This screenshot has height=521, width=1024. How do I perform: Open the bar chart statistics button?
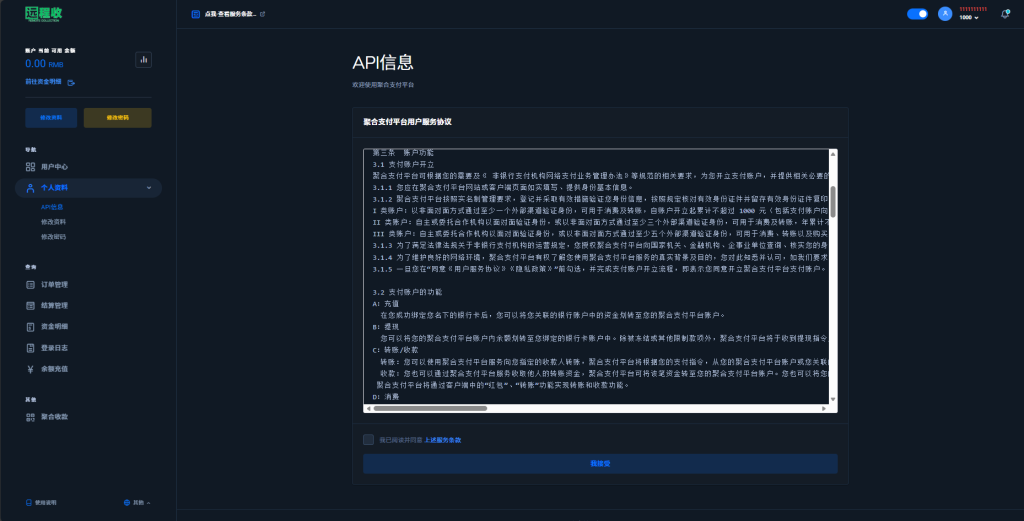[144, 59]
